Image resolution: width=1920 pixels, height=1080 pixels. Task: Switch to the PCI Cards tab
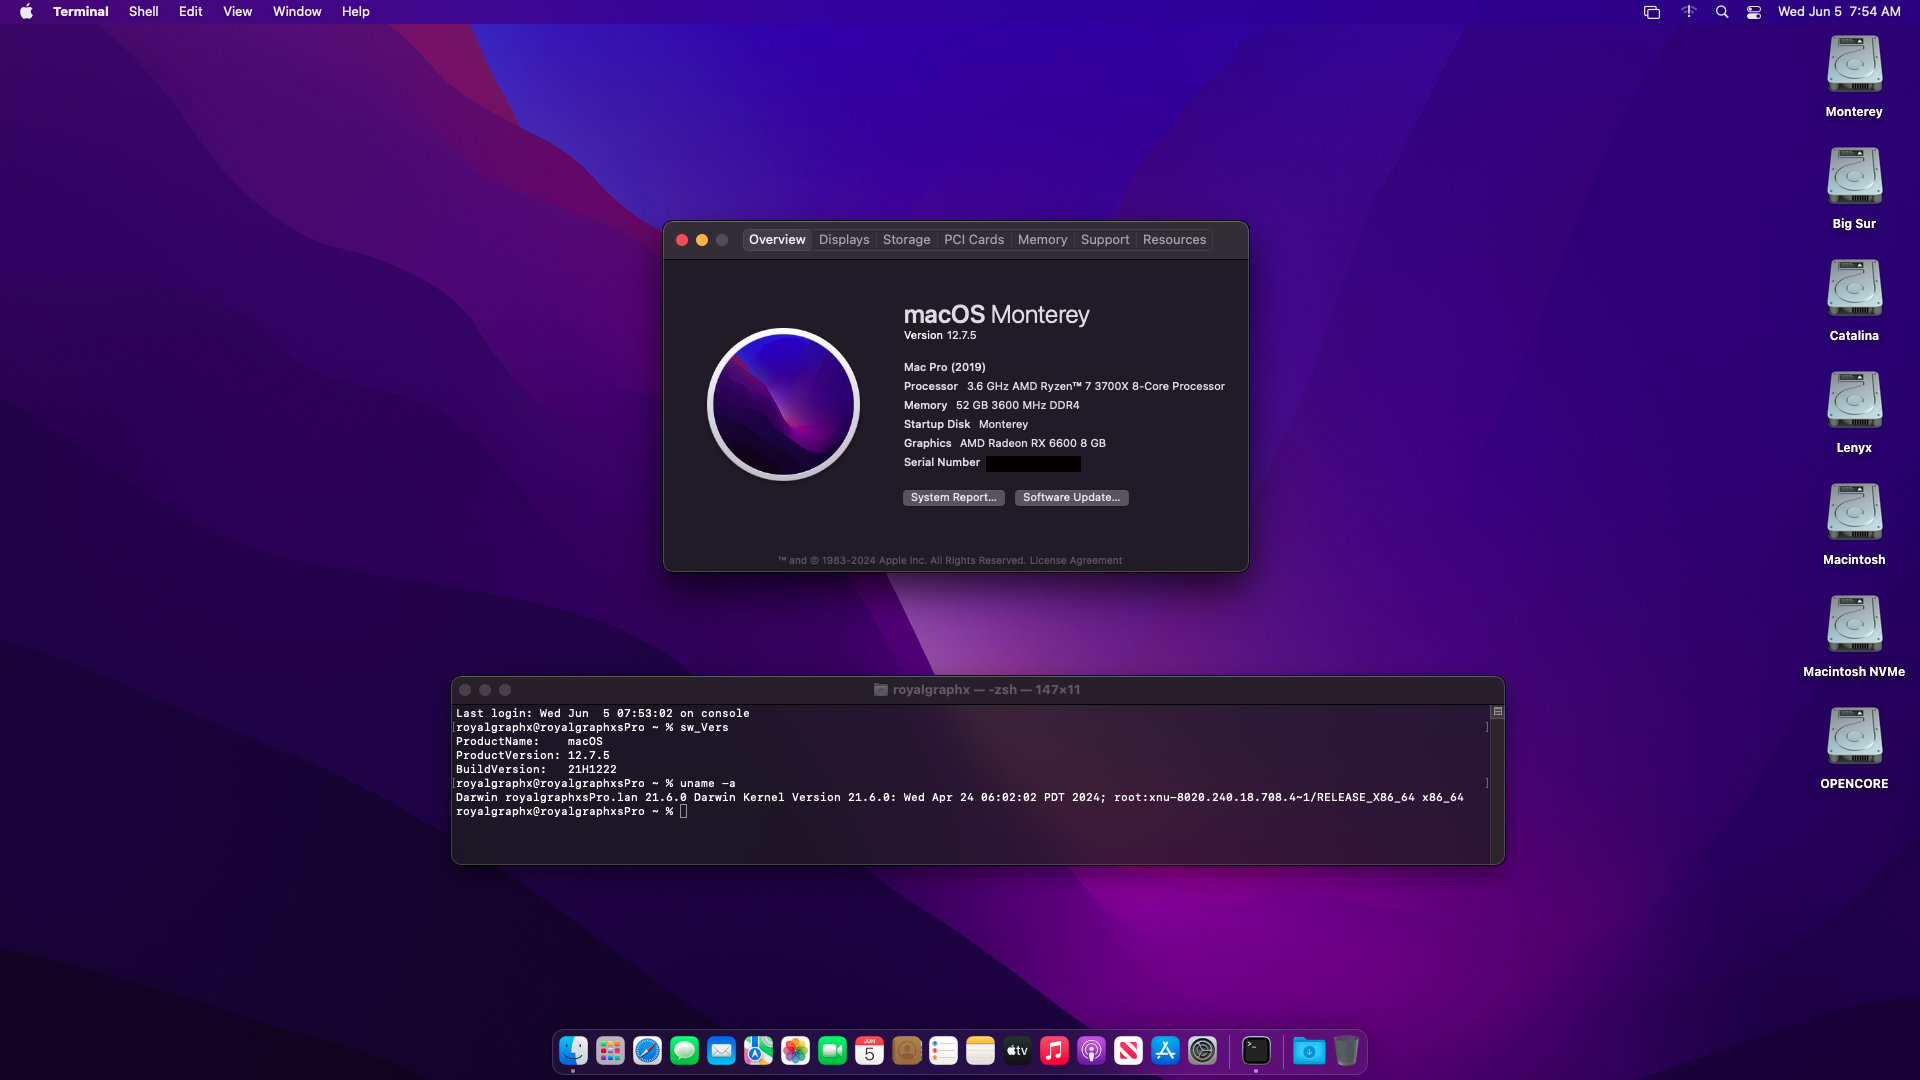(974, 240)
